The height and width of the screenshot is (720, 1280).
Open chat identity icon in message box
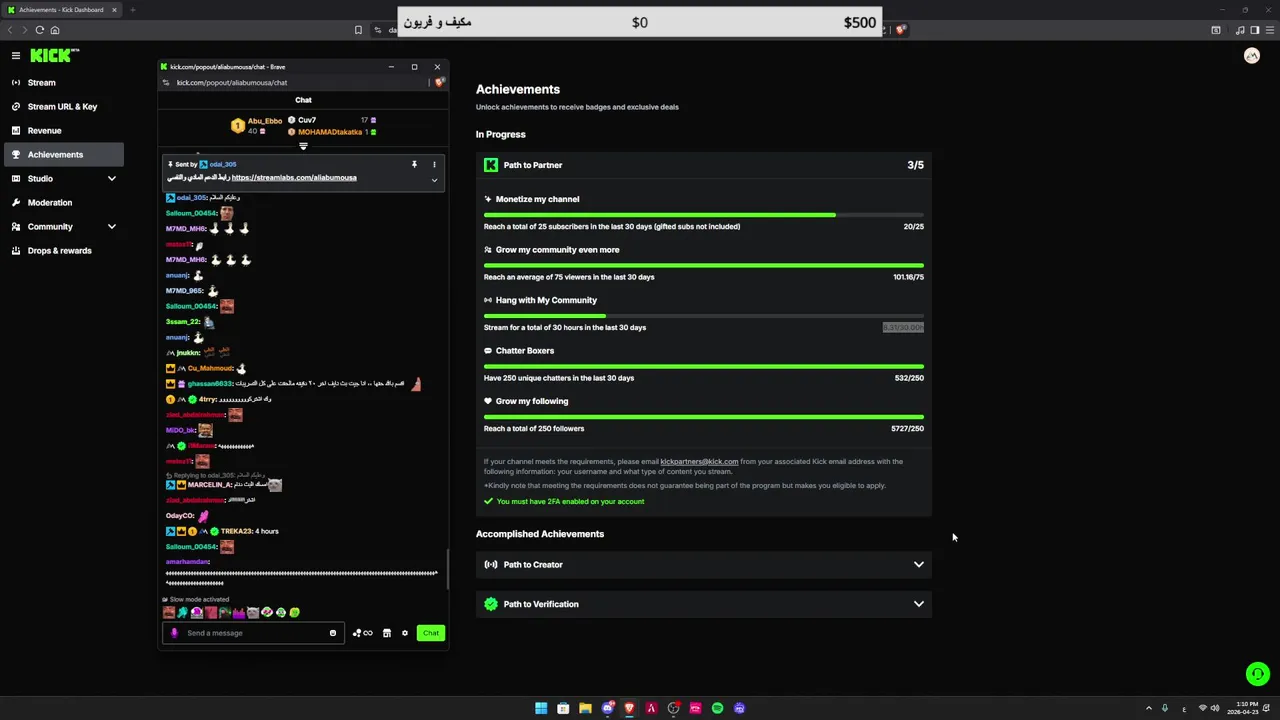(174, 633)
